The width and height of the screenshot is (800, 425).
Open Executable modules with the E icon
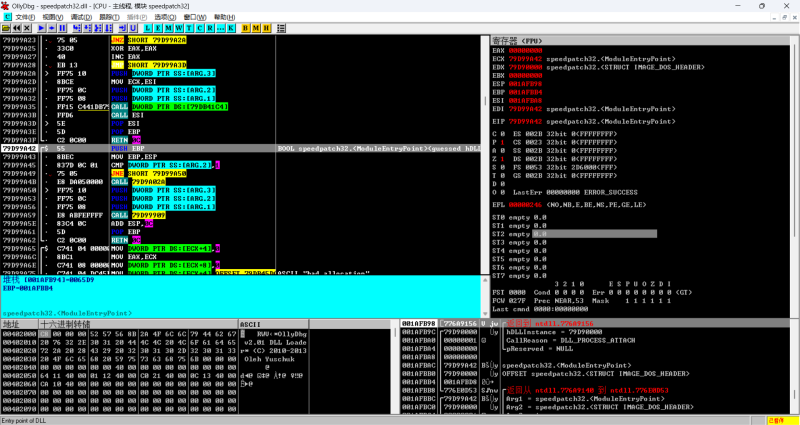(x=158, y=28)
